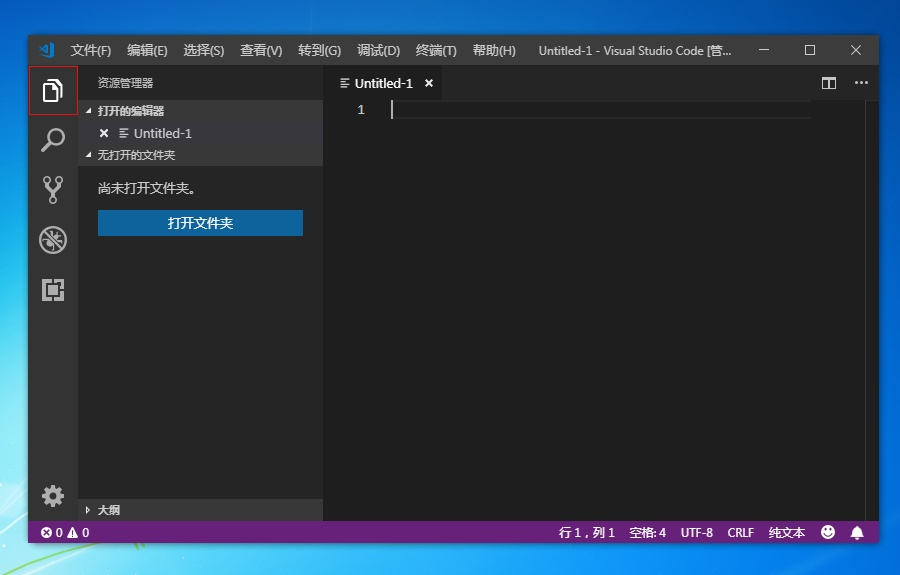Open the editor more actions ellipsis

click(x=861, y=83)
